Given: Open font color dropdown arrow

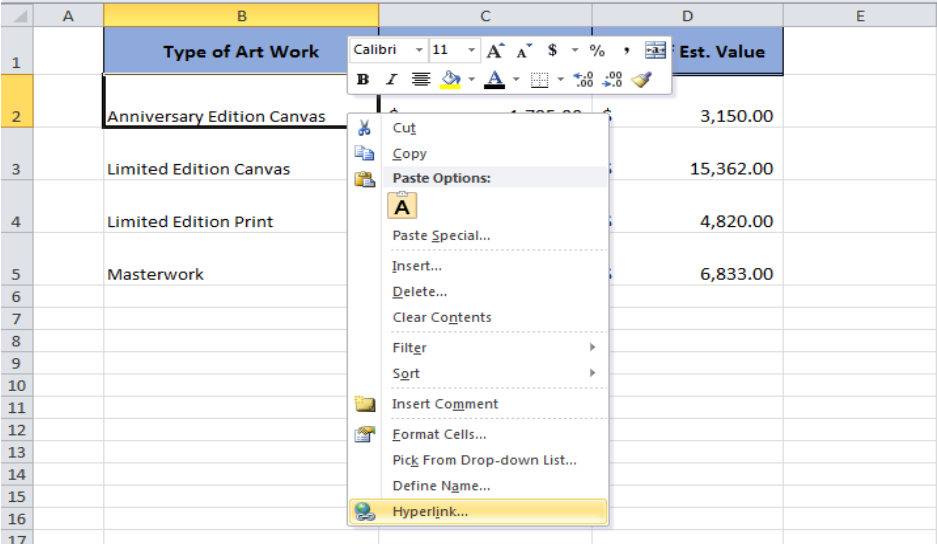Looking at the screenshot, I should [x=516, y=80].
